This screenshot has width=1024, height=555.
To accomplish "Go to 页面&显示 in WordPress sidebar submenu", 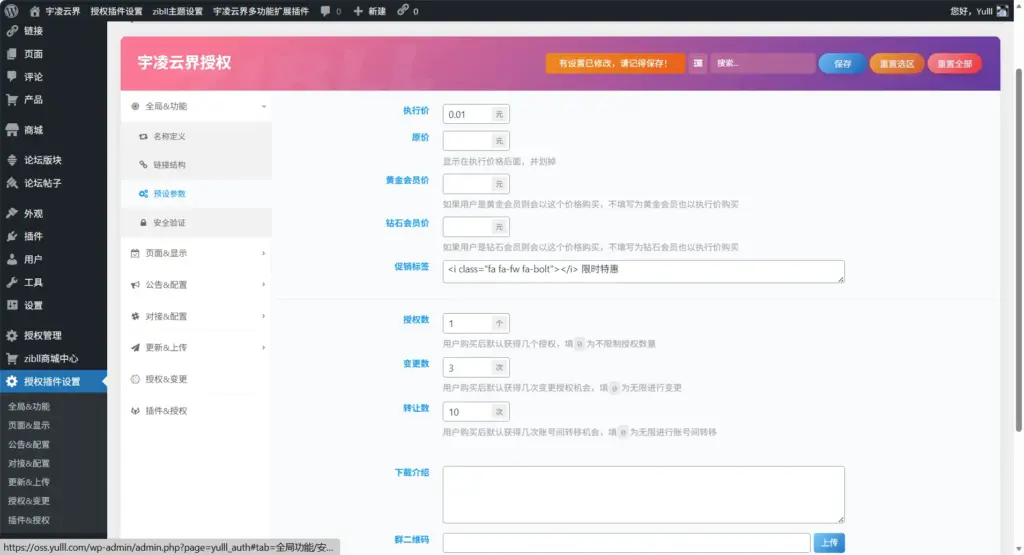I will pyautogui.click(x=29, y=425).
